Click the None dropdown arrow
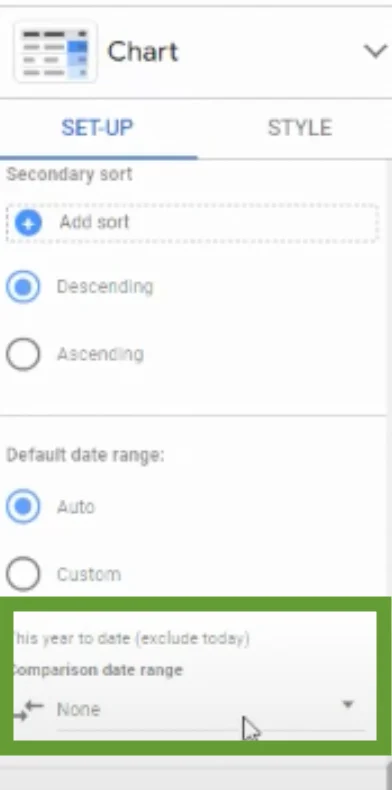392x790 pixels. pyautogui.click(x=348, y=704)
